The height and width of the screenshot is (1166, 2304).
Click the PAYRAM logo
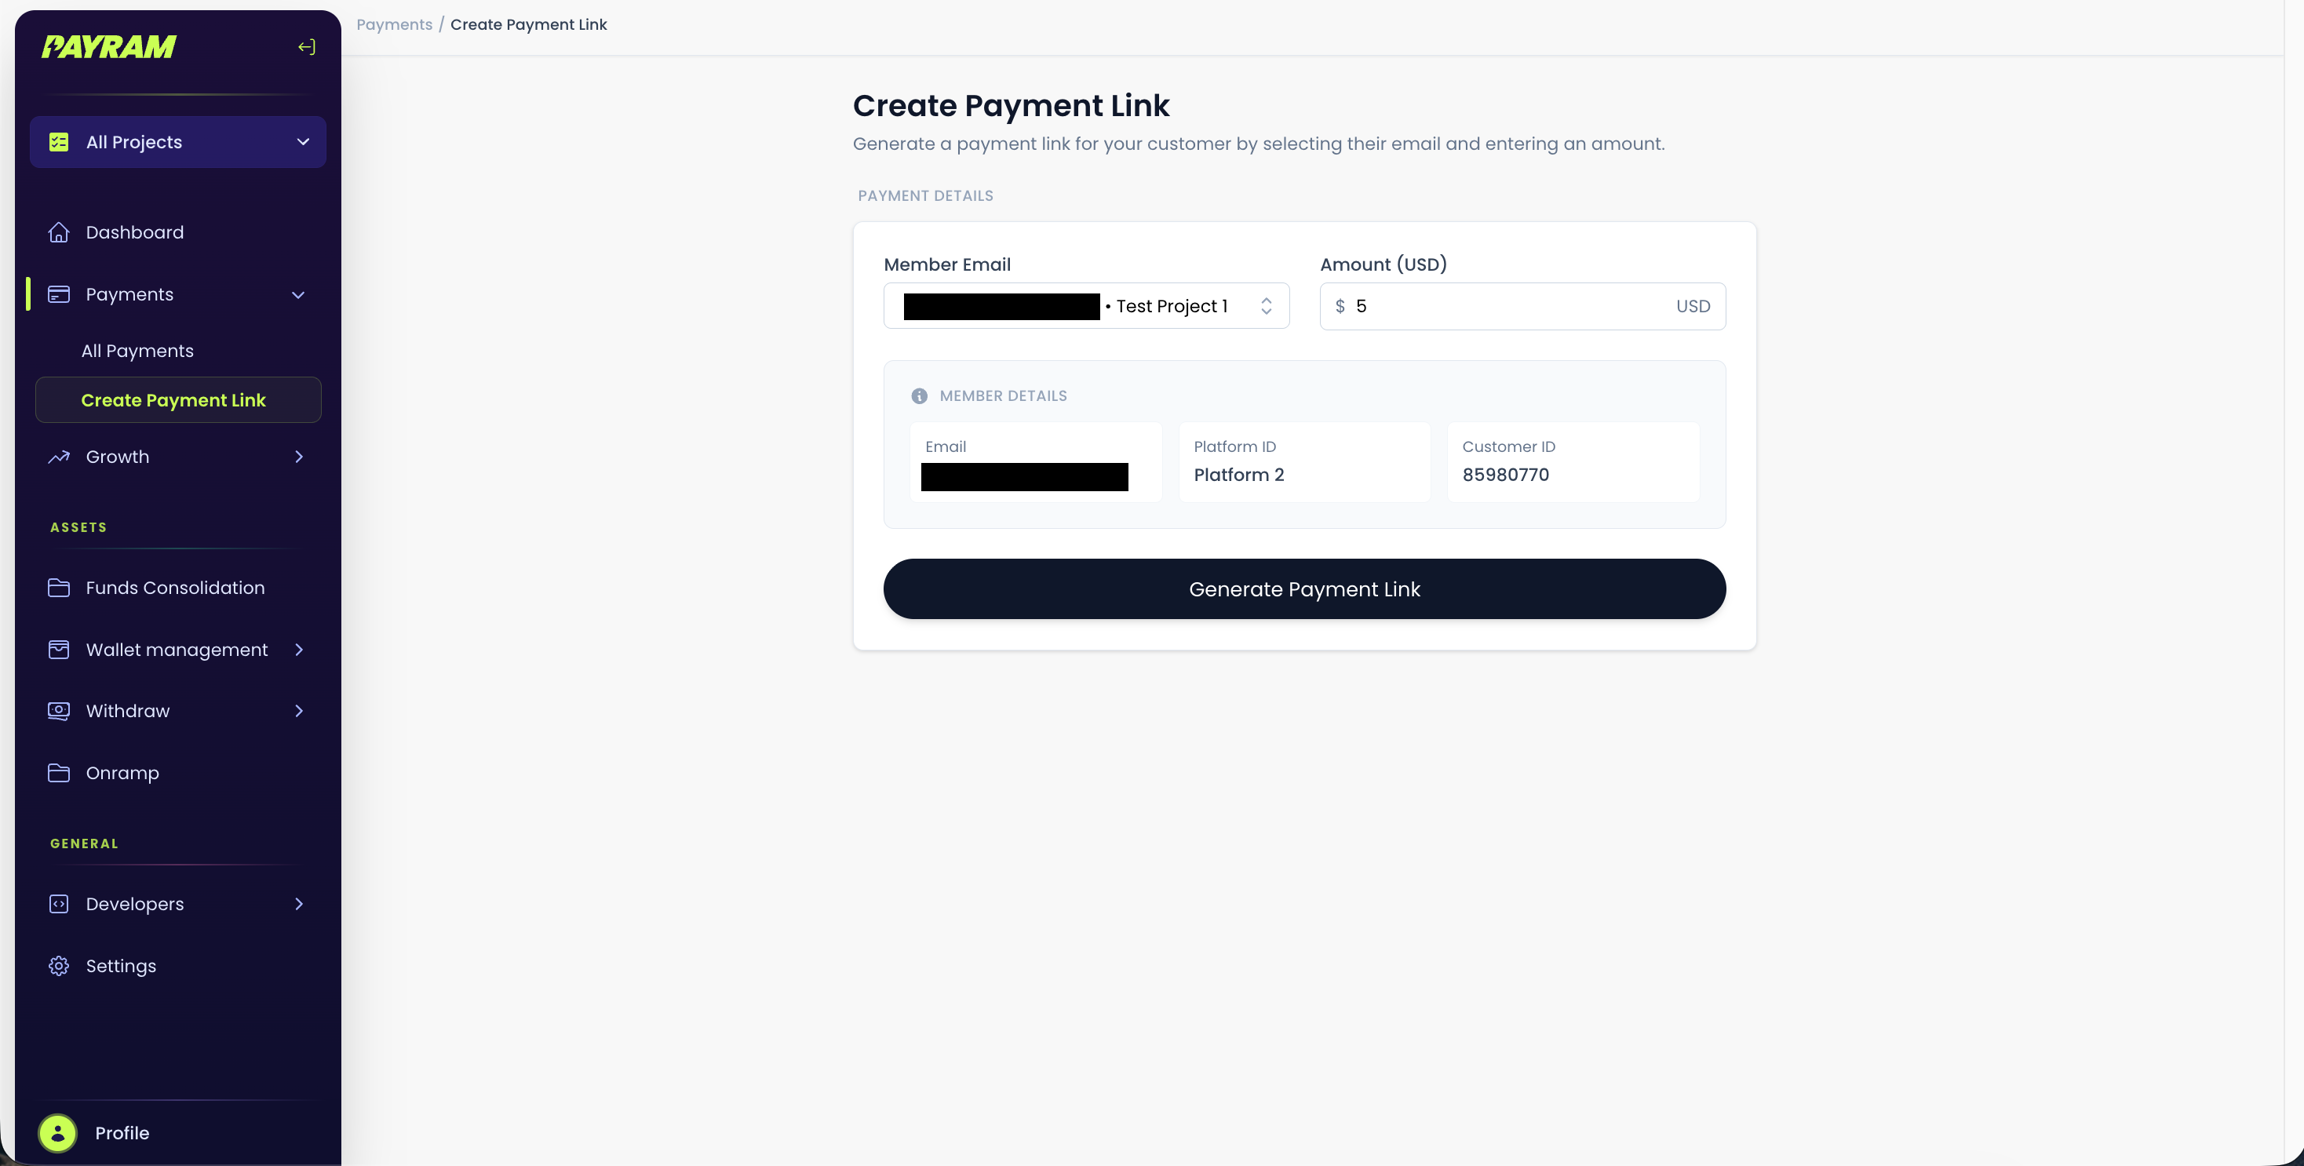[x=110, y=46]
